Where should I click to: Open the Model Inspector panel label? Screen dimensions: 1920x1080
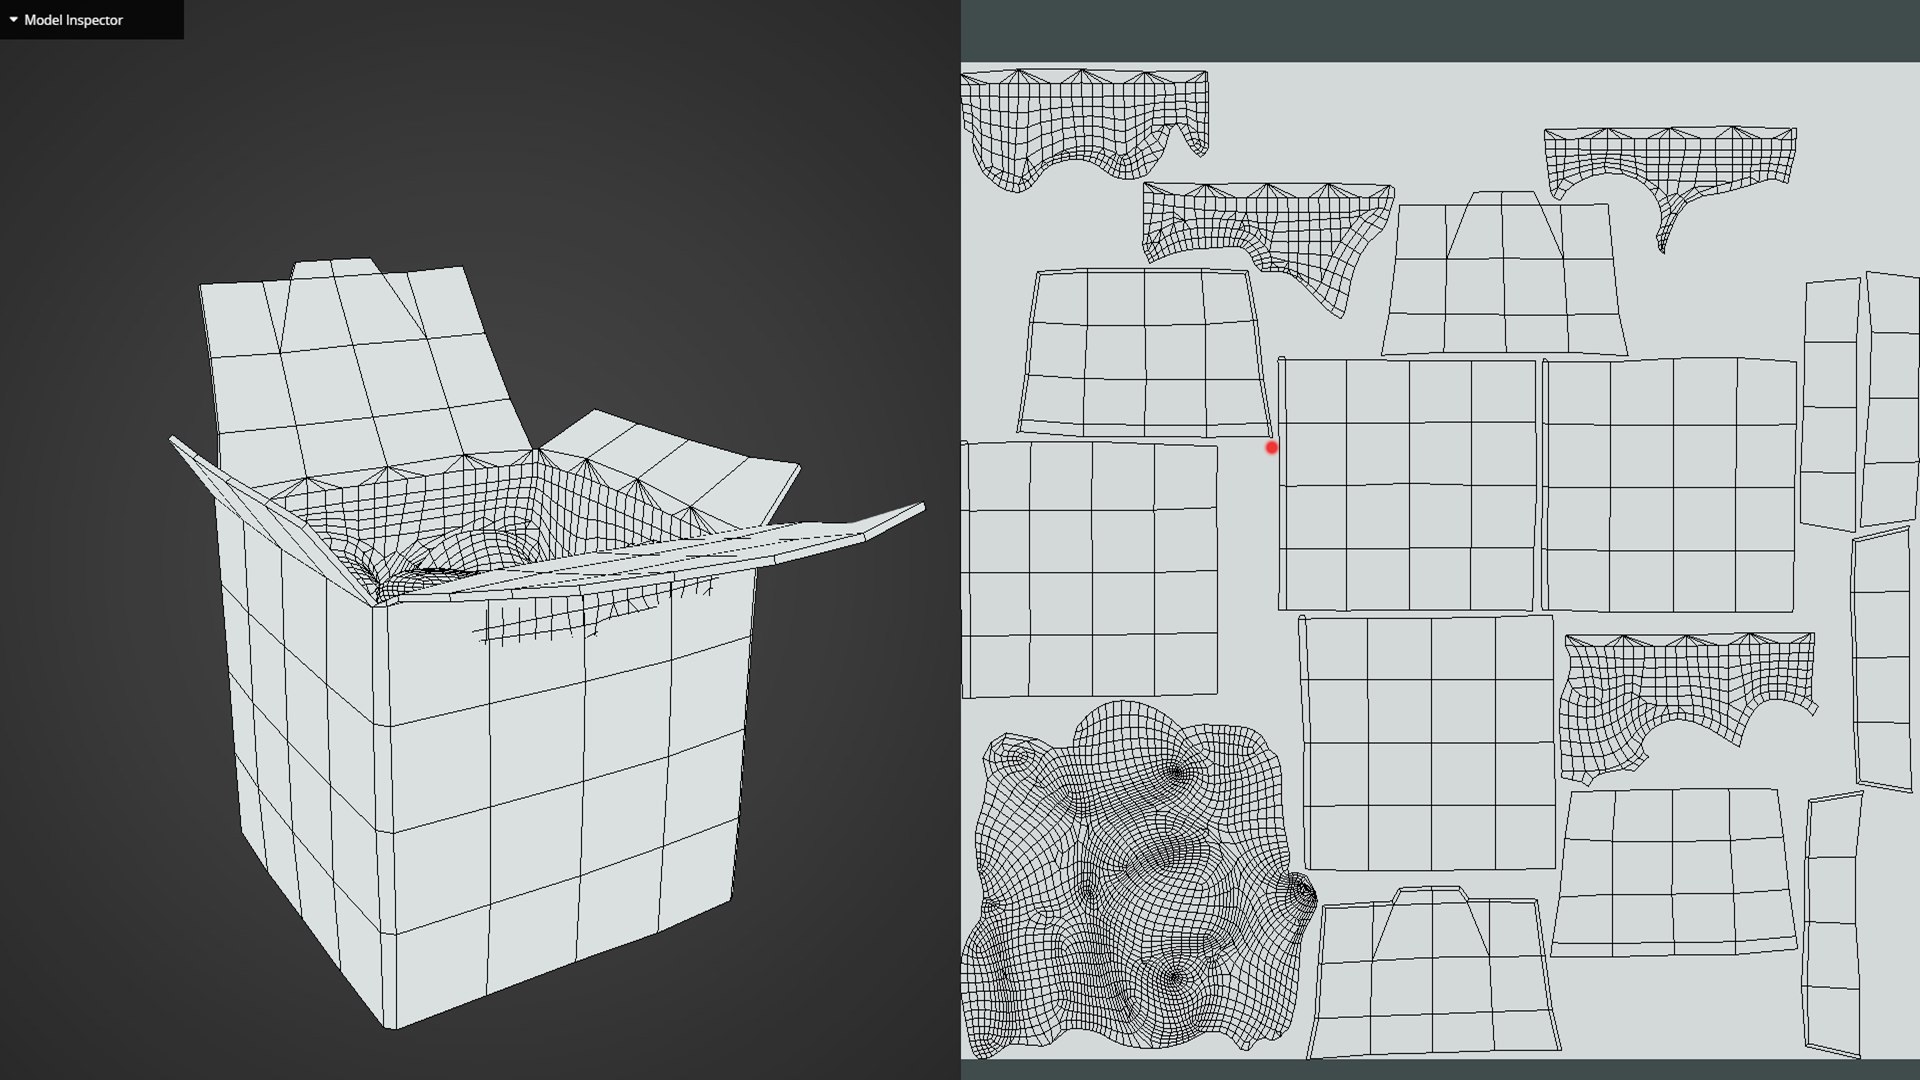[73, 20]
